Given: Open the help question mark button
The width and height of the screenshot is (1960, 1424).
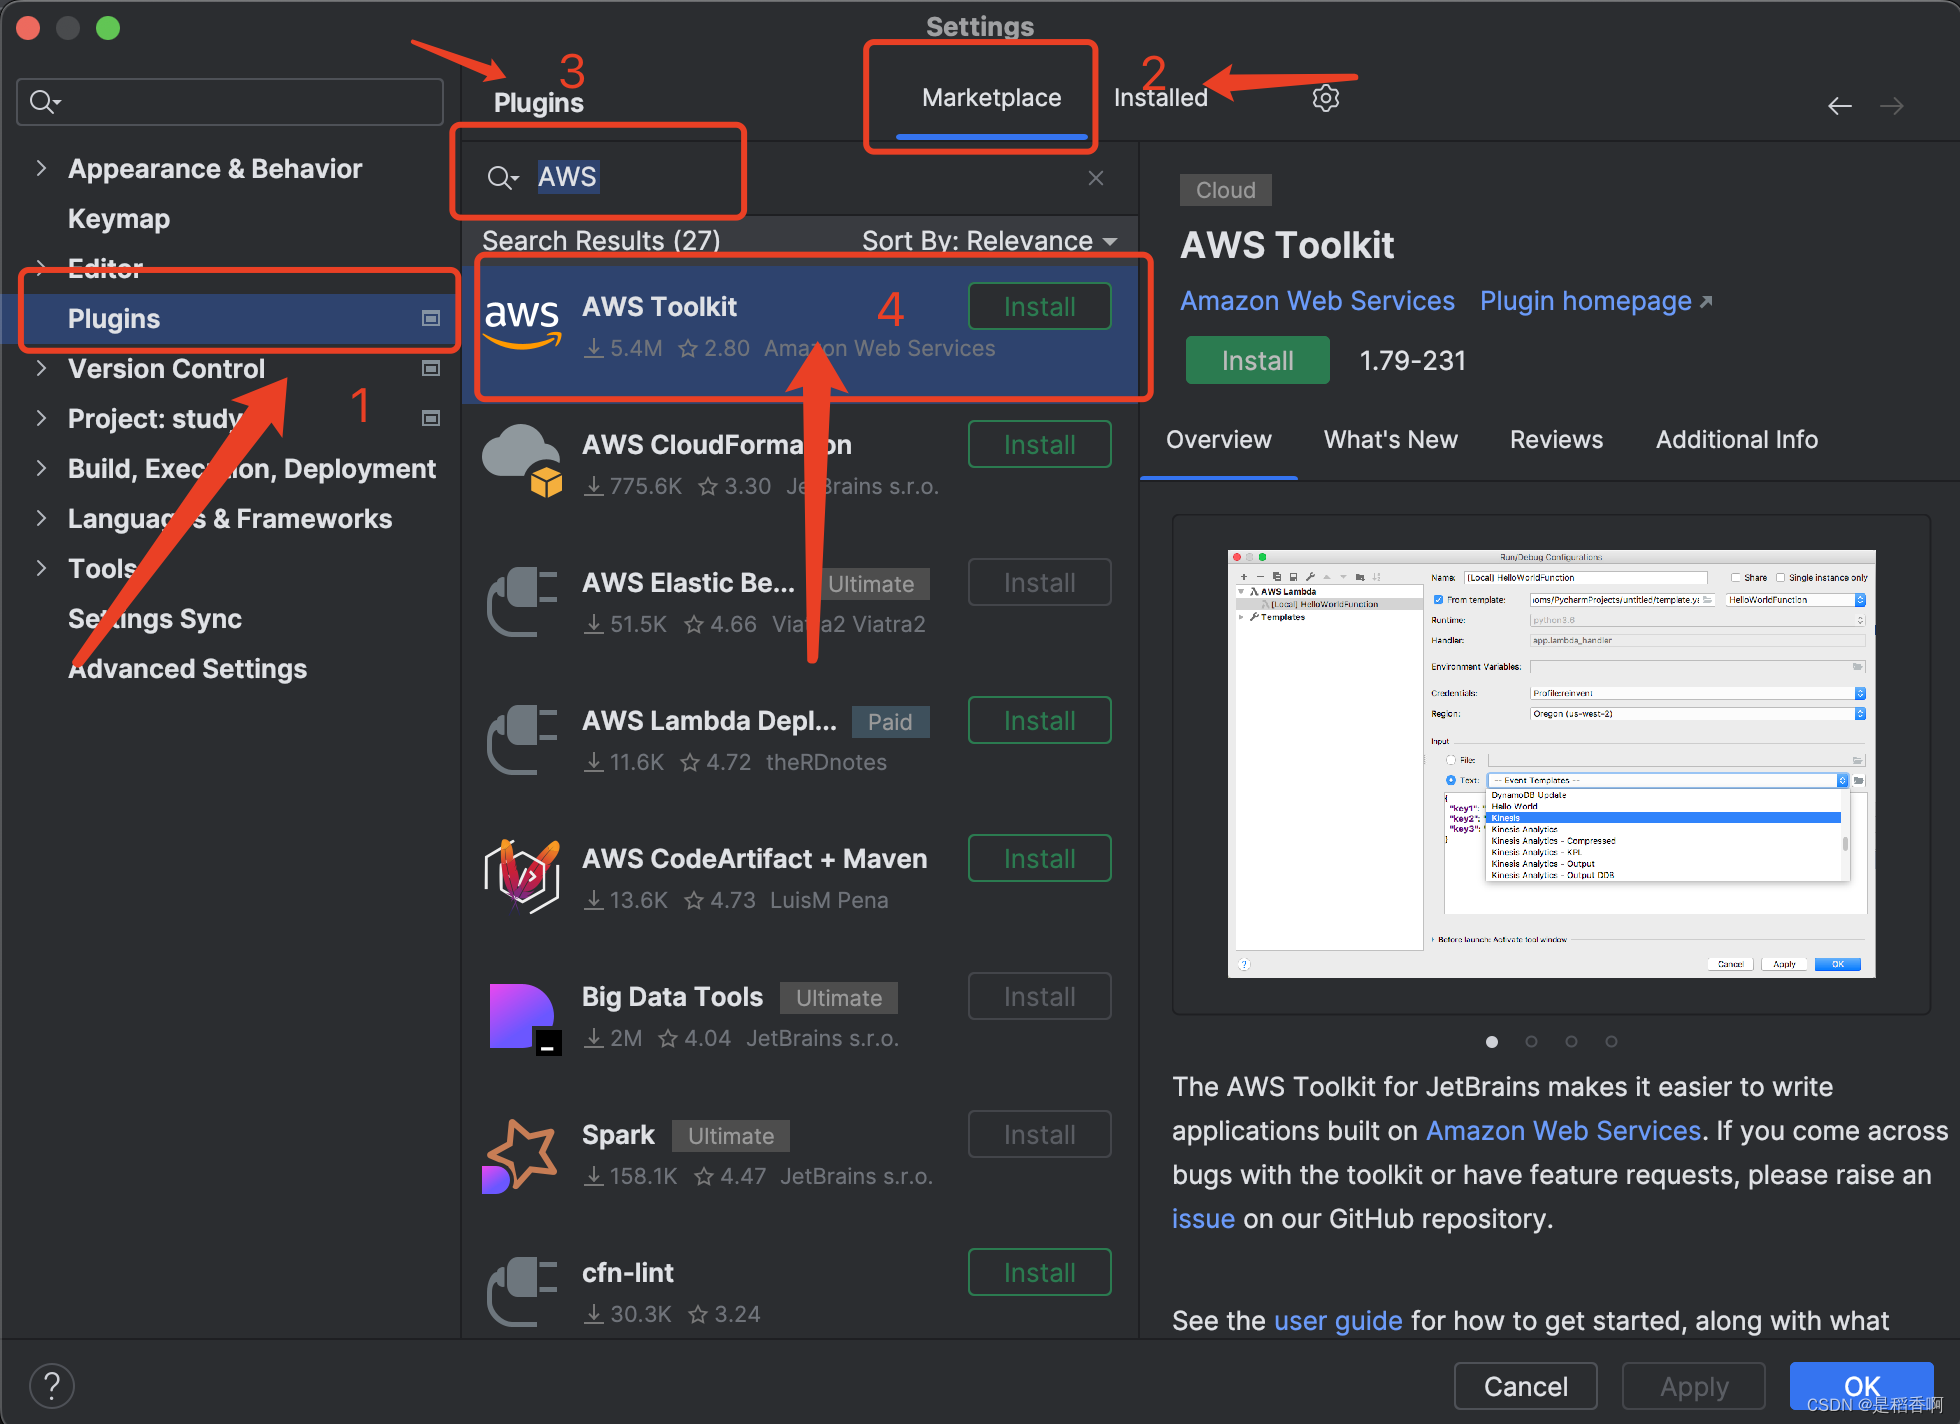Looking at the screenshot, I should pyautogui.click(x=52, y=1386).
